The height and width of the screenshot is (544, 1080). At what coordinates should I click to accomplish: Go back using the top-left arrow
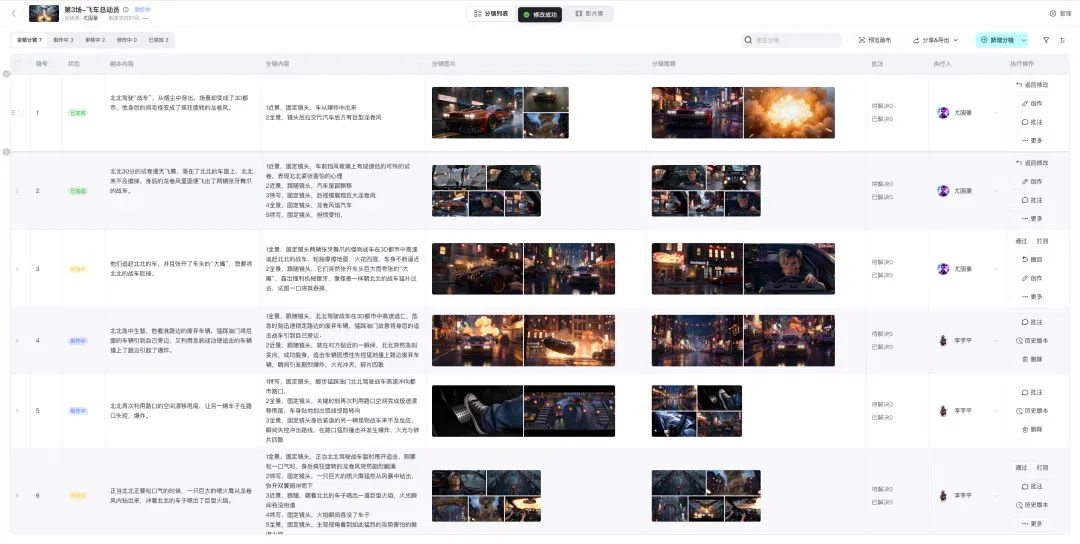tap(14, 13)
